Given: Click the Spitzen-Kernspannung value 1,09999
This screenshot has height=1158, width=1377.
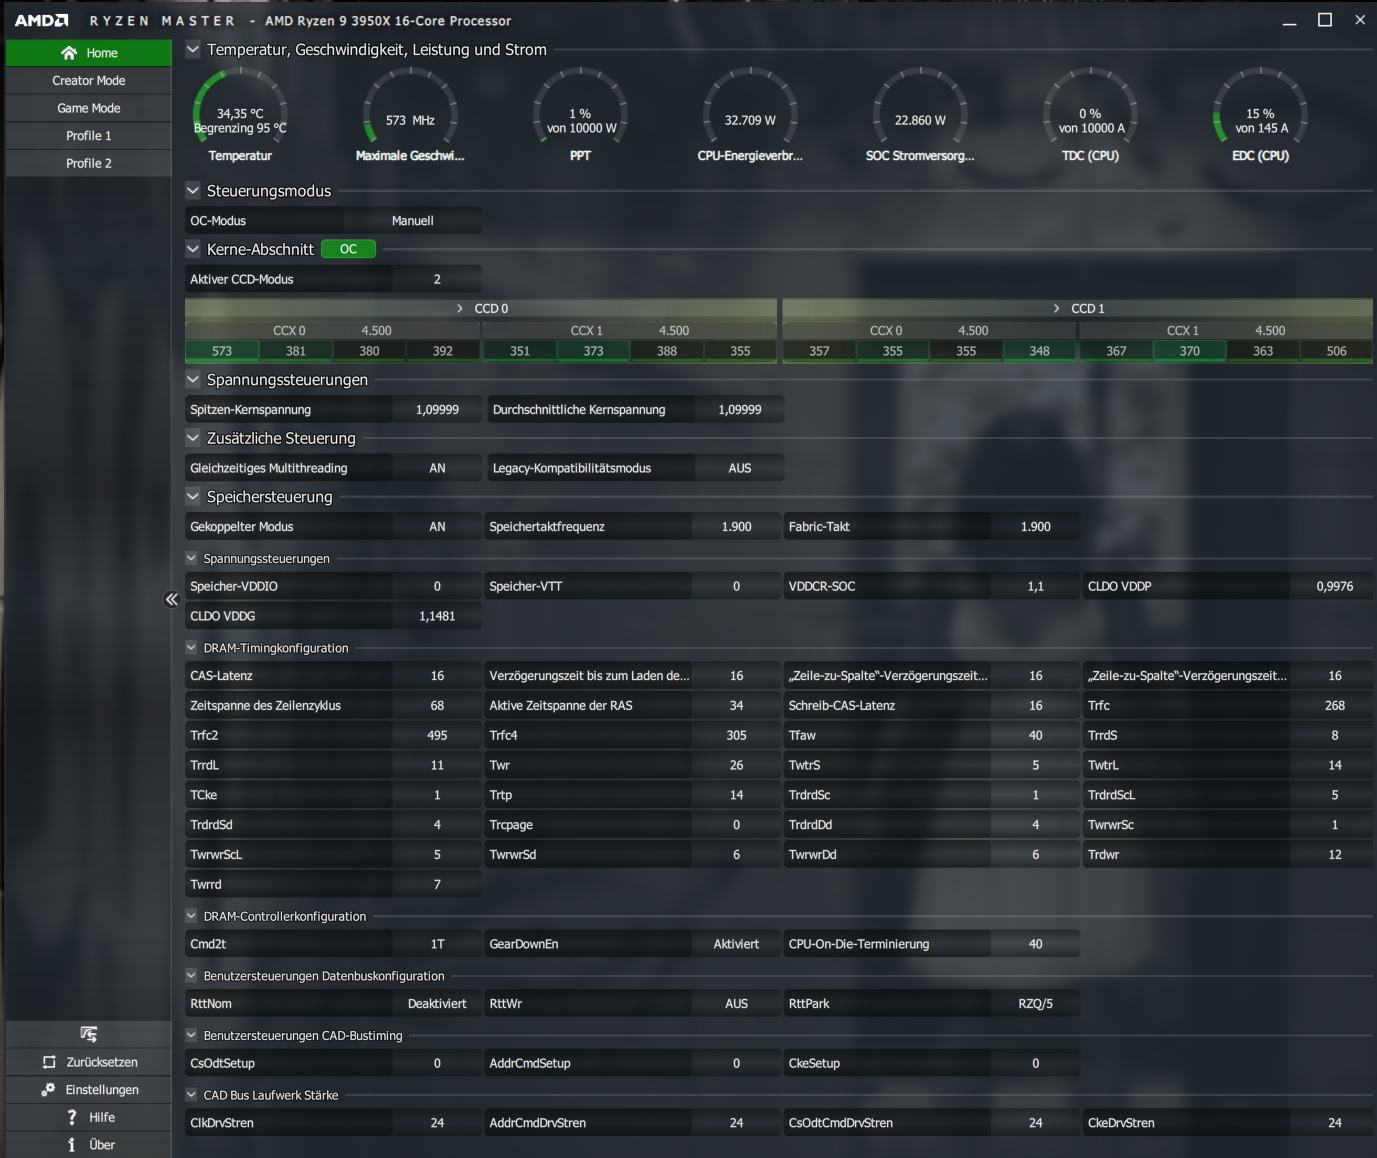Looking at the screenshot, I should click(437, 410).
